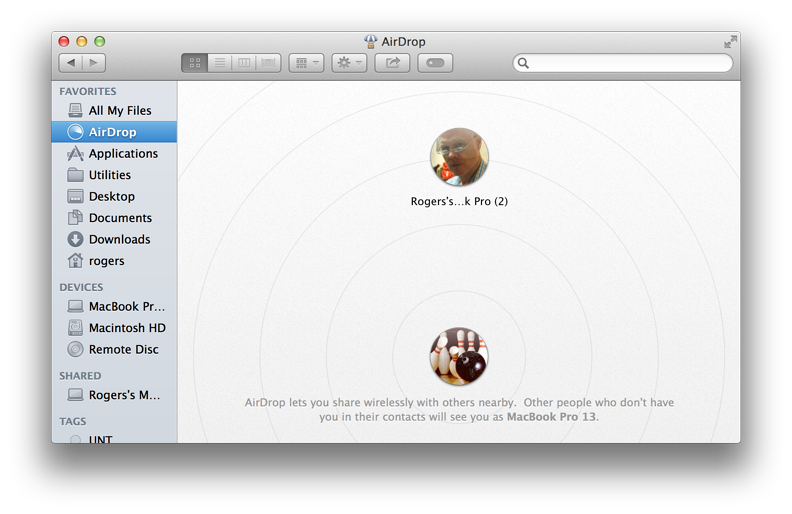Go forward with the right arrow button
The height and width of the screenshot is (514, 792).
click(94, 63)
